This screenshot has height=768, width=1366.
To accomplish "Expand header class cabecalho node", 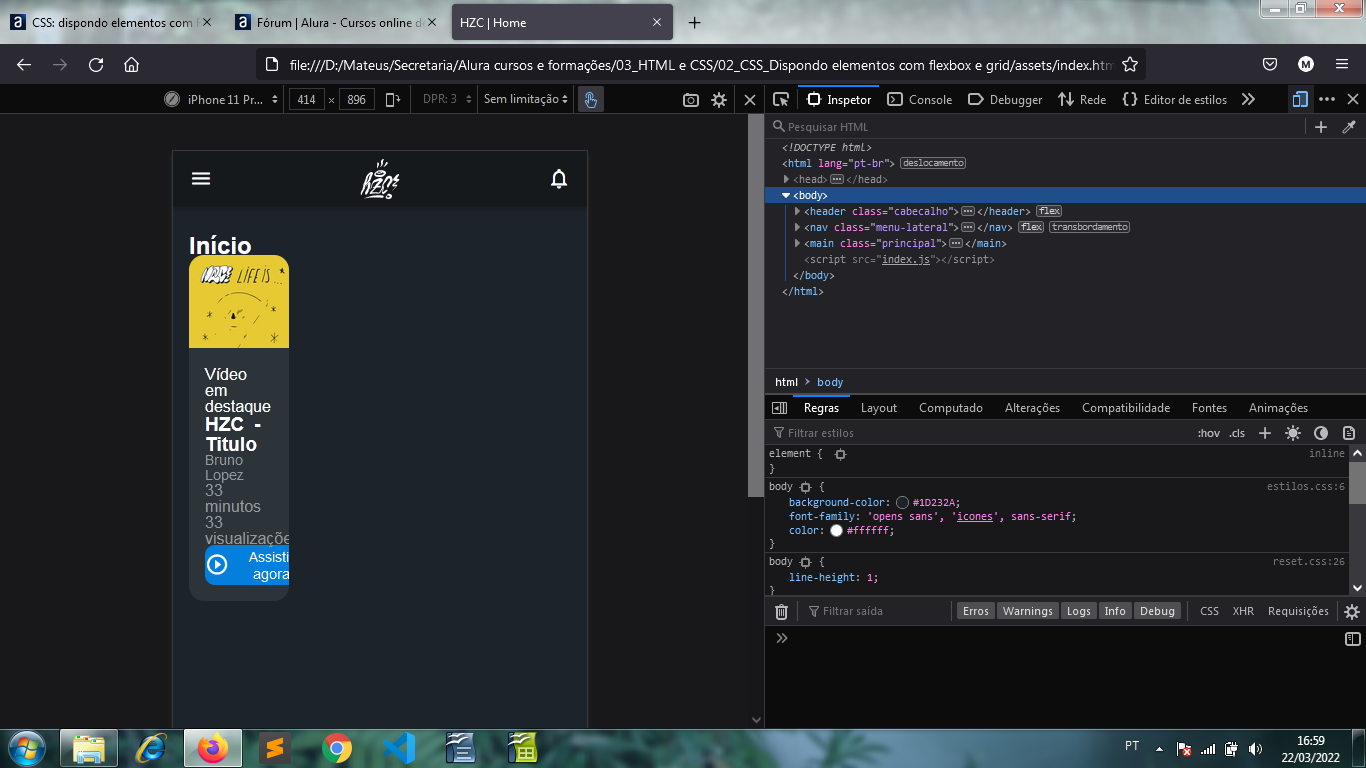I will click(x=797, y=211).
